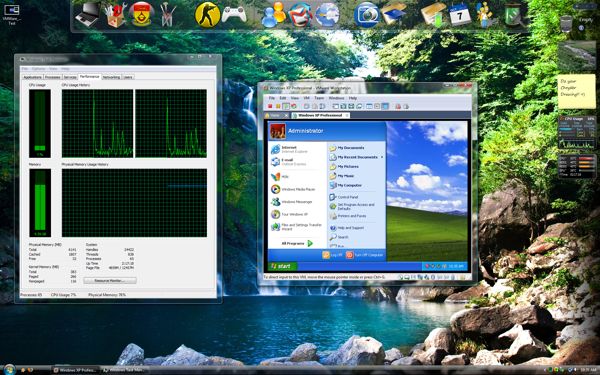This screenshot has width=600, height=375.
Task: Open Tour Windows XP in start menu
Action: (290, 215)
